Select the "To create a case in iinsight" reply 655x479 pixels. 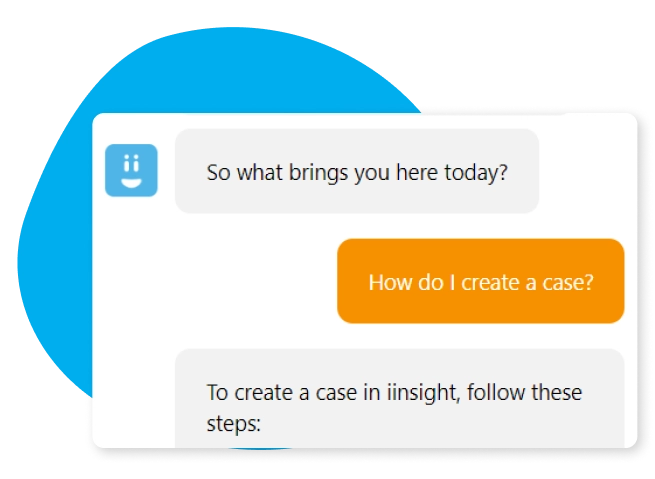(399, 398)
